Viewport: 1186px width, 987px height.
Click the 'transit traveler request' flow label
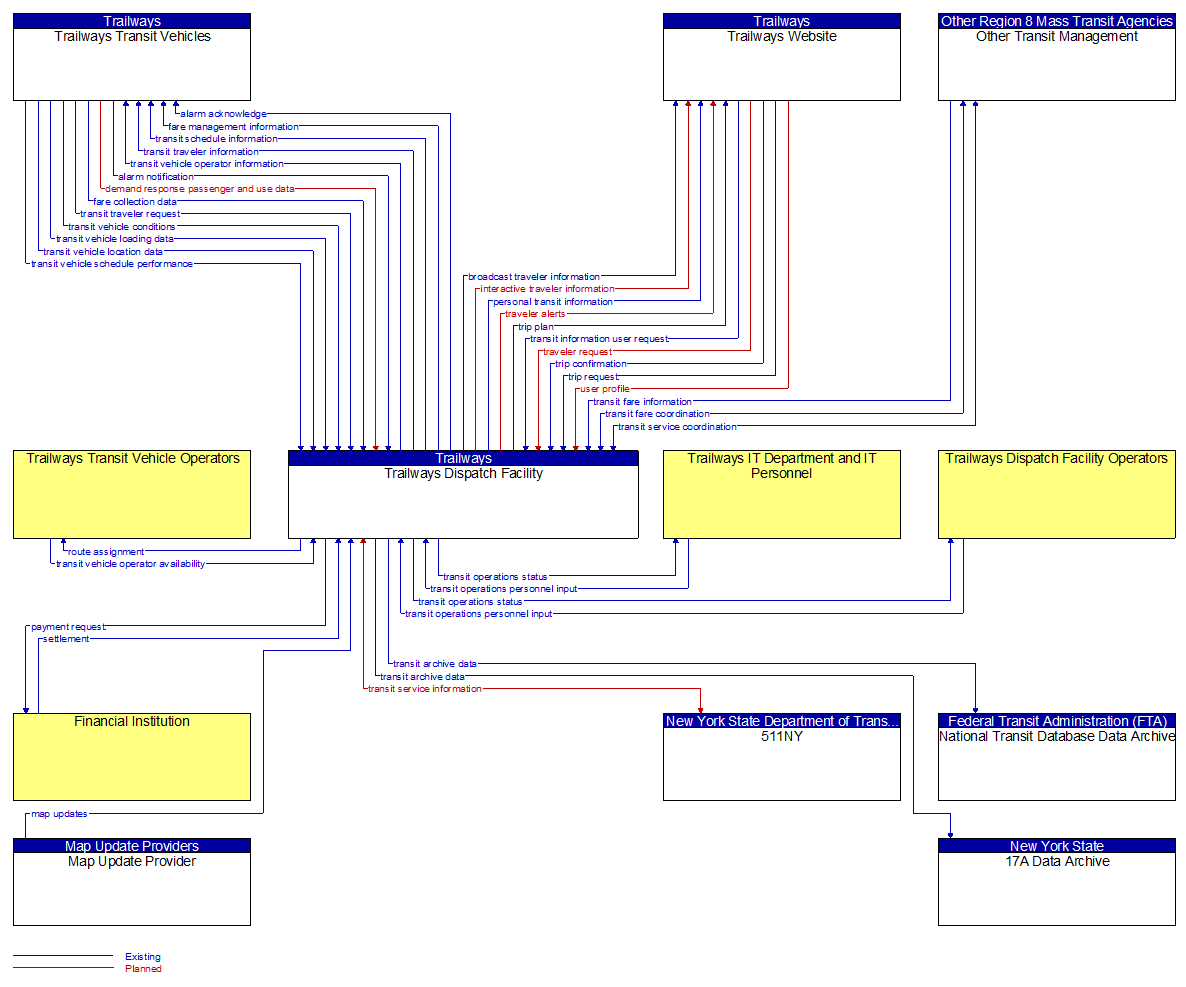(x=130, y=214)
